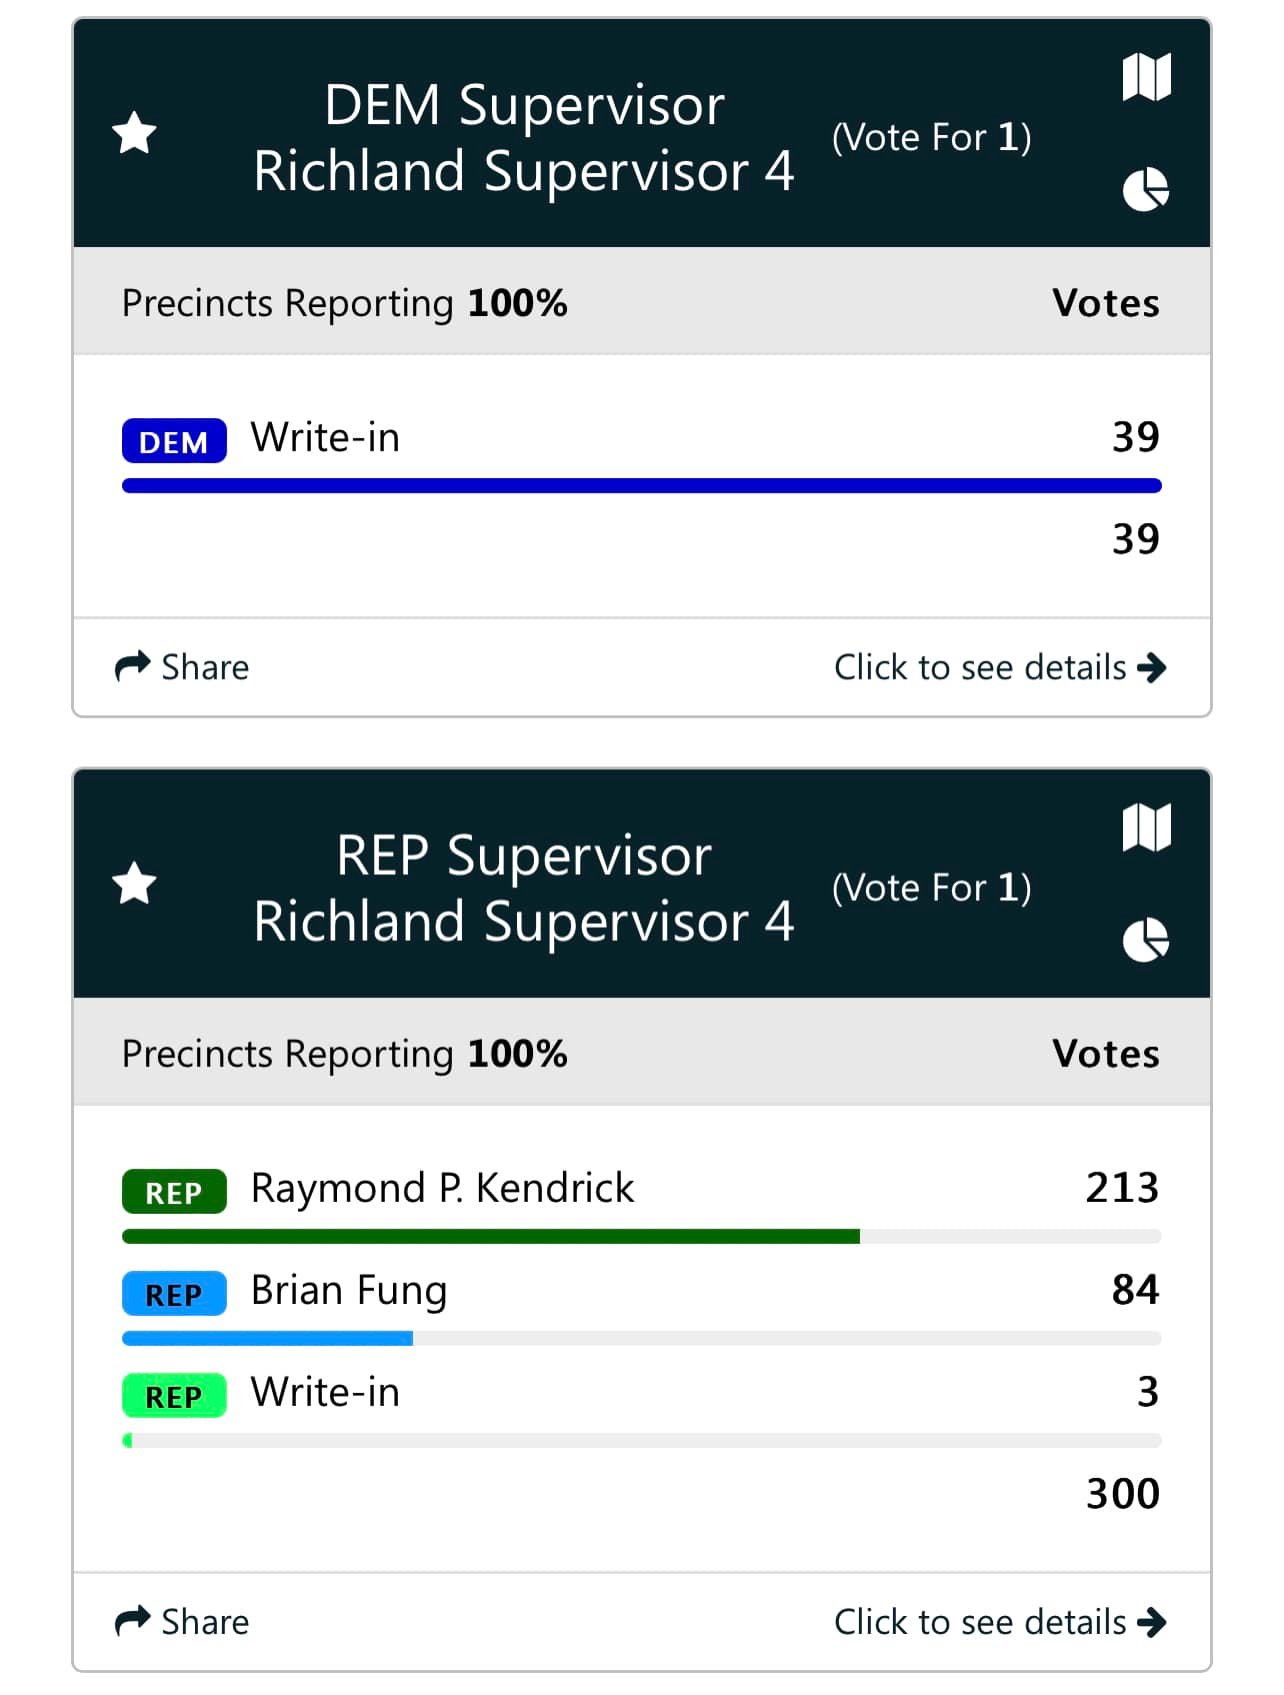Select Brian Fung candidate row

(641, 1306)
